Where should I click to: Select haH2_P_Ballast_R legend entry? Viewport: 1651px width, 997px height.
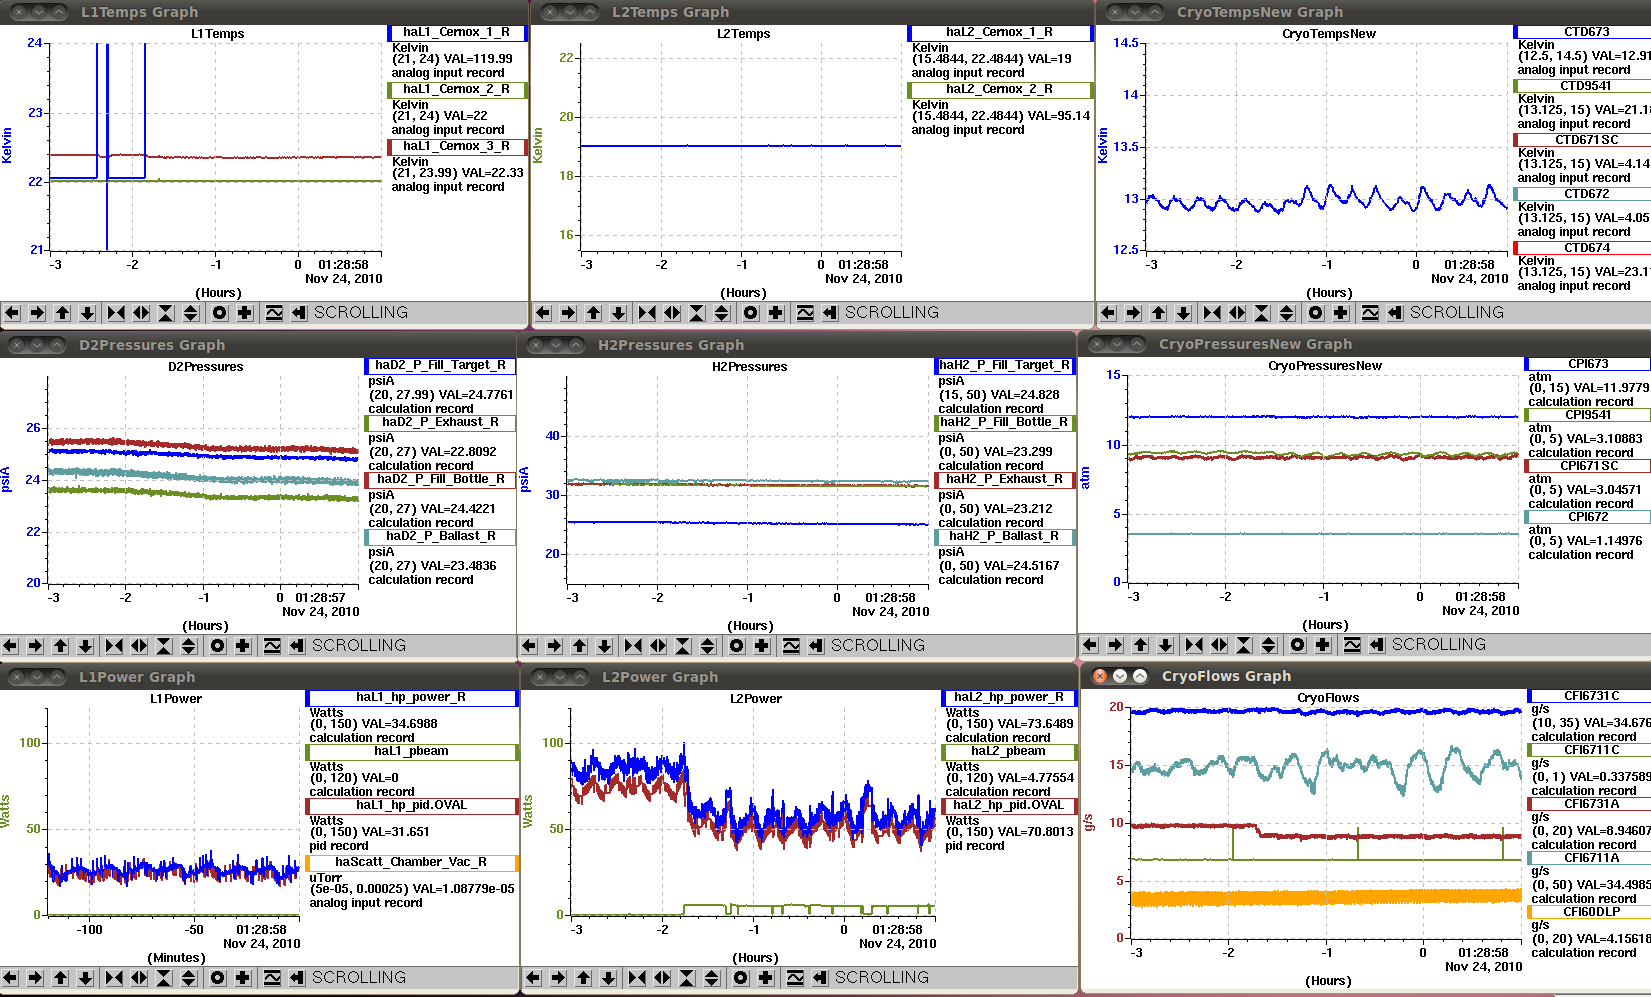tap(1004, 537)
